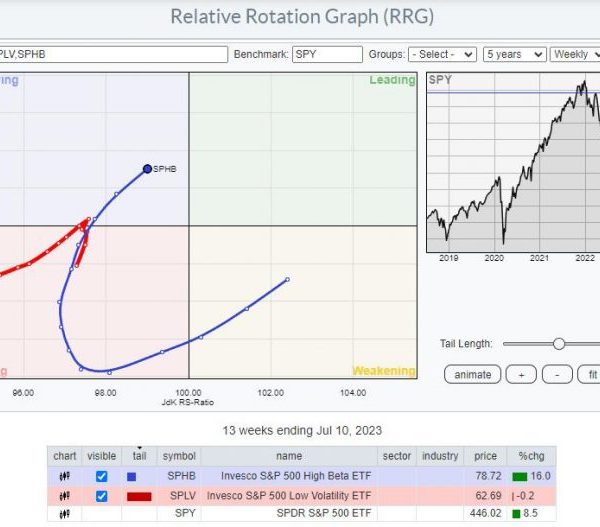Image resolution: width=600 pixels, height=527 pixels.
Task: Sort table by industry column header
Action: pos(440,456)
